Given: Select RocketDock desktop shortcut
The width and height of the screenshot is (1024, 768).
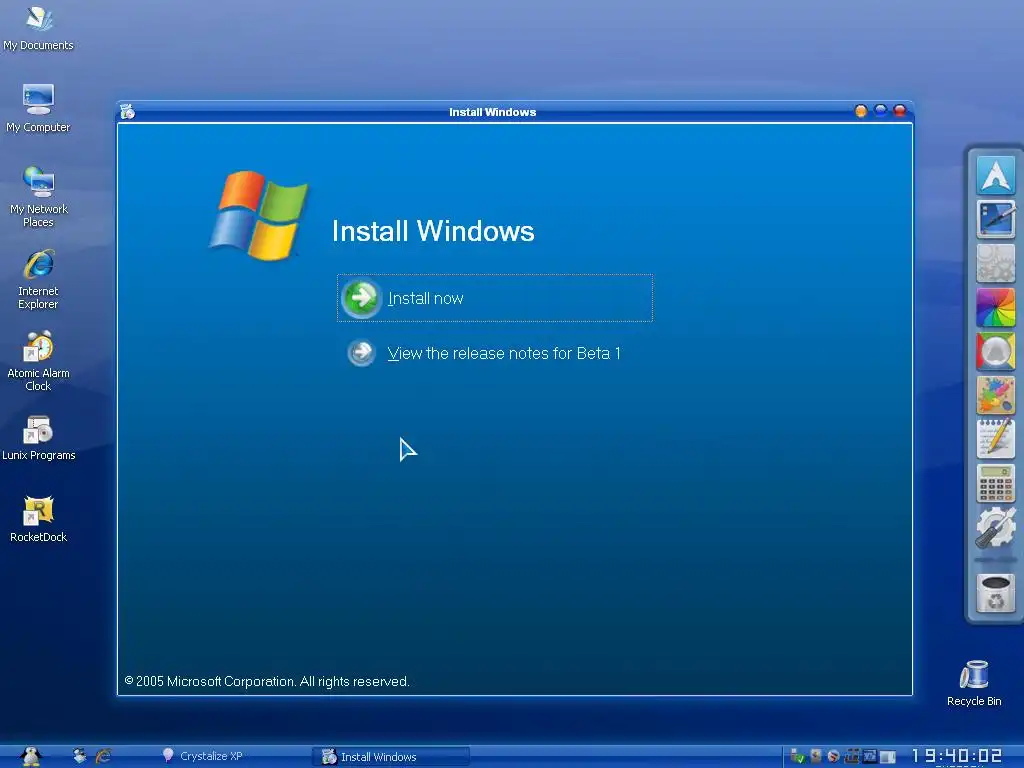Looking at the screenshot, I should (x=39, y=520).
